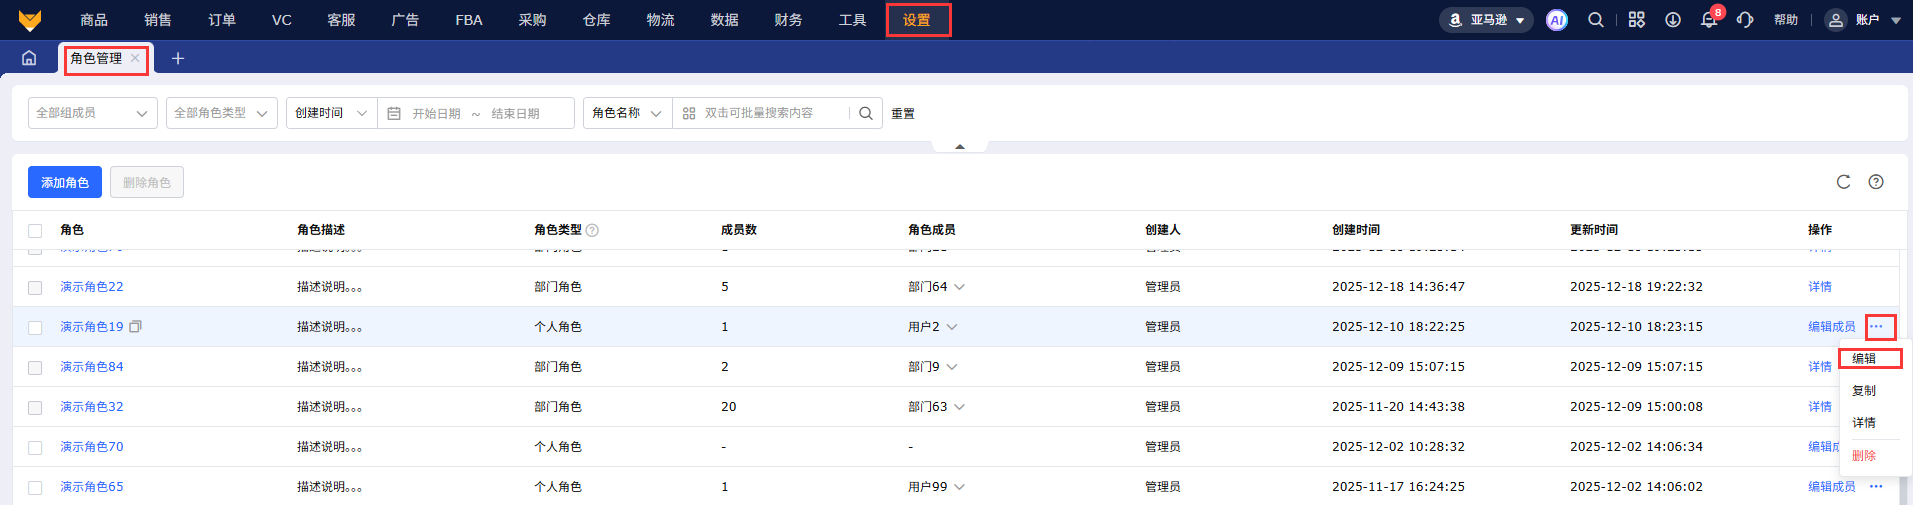Expand members list for 部门63
Screen dimensions: 1913x505
[959, 407]
